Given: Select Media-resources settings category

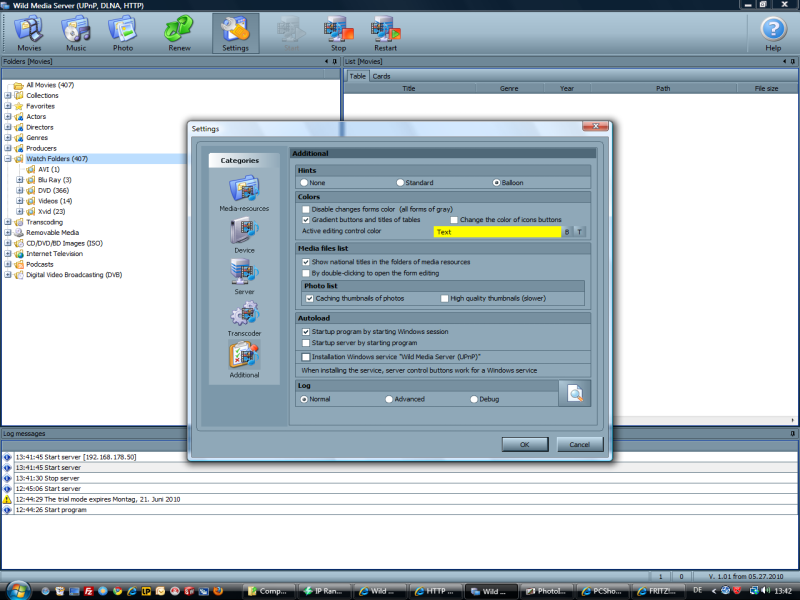Looking at the screenshot, I should pyautogui.click(x=244, y=193).
